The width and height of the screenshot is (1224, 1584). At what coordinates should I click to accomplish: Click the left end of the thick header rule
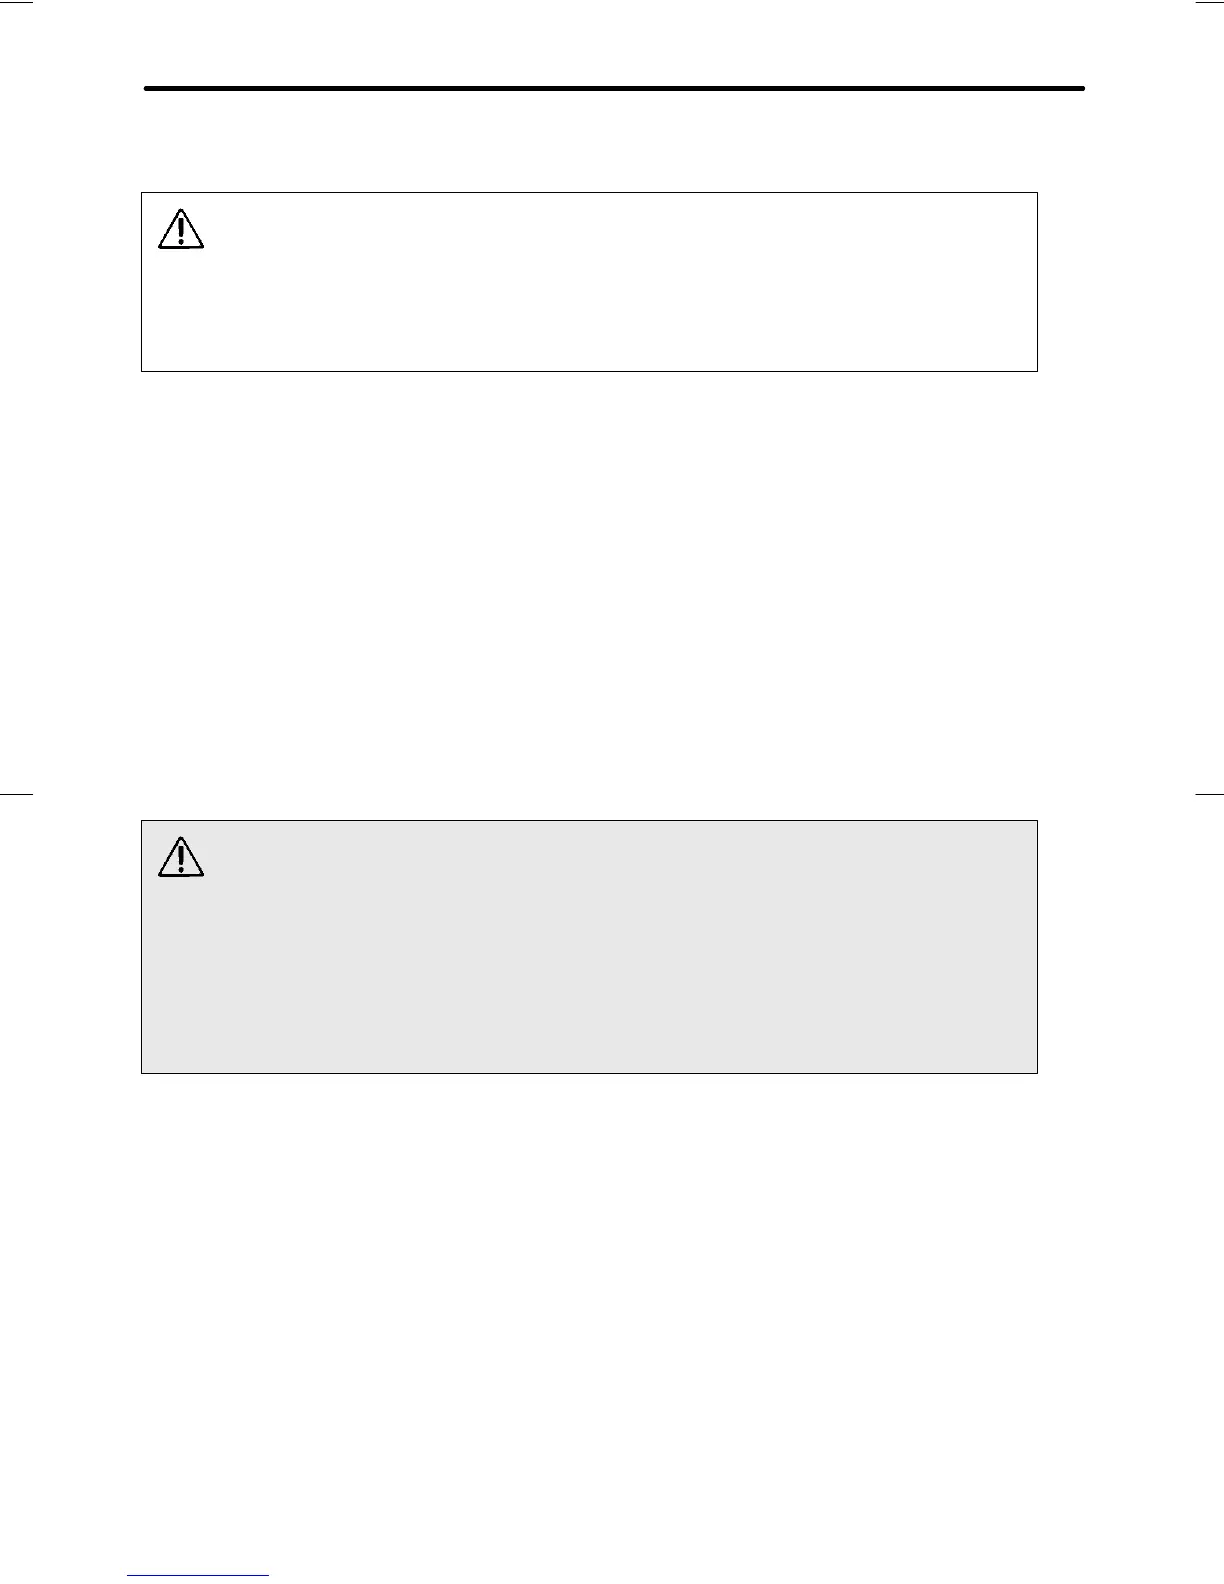(147, 89)
